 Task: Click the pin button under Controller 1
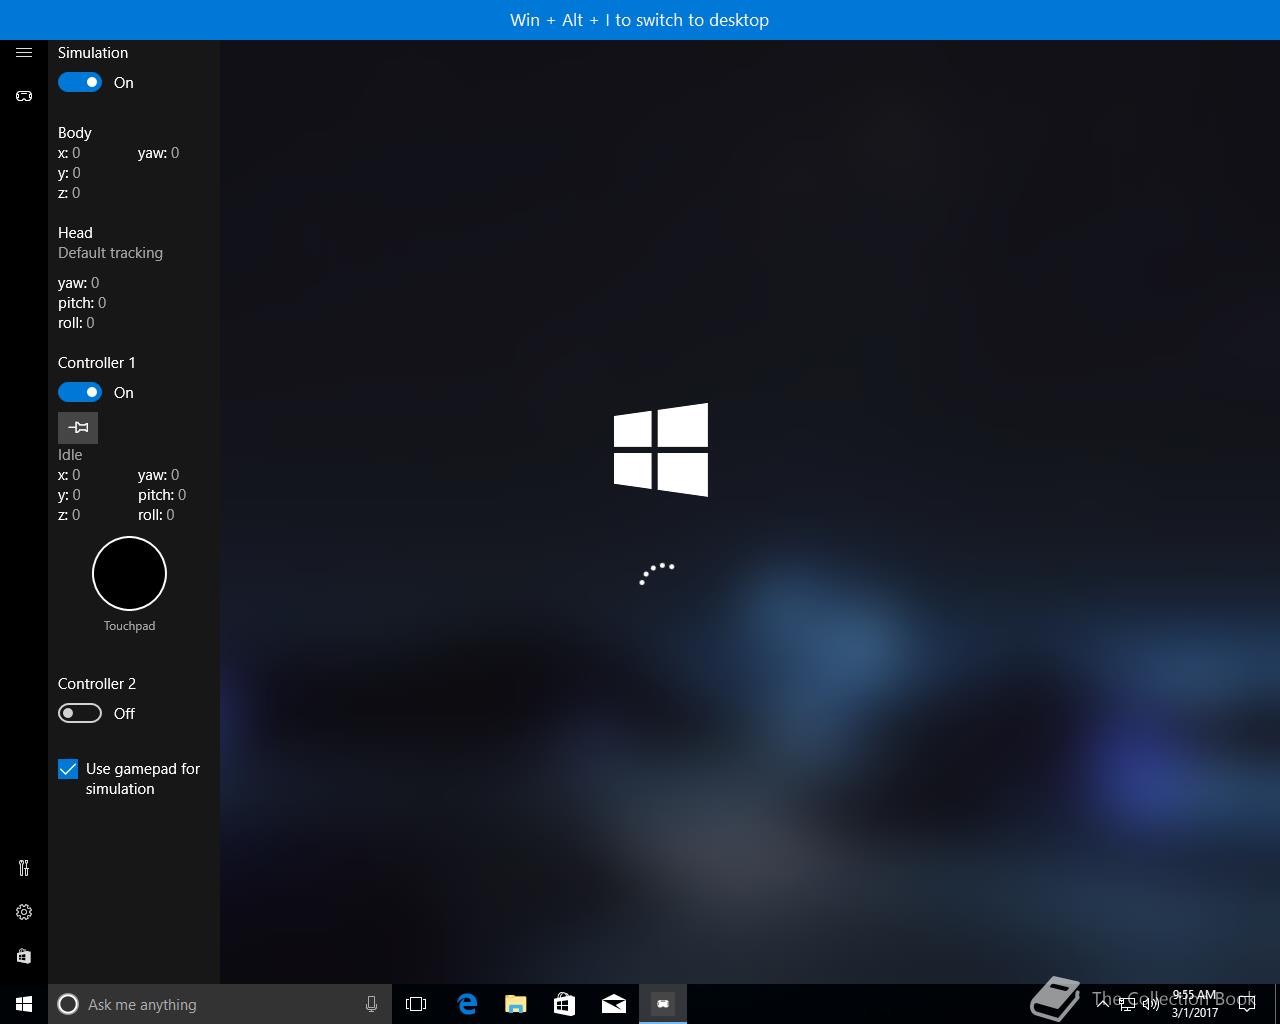[78, 428]
